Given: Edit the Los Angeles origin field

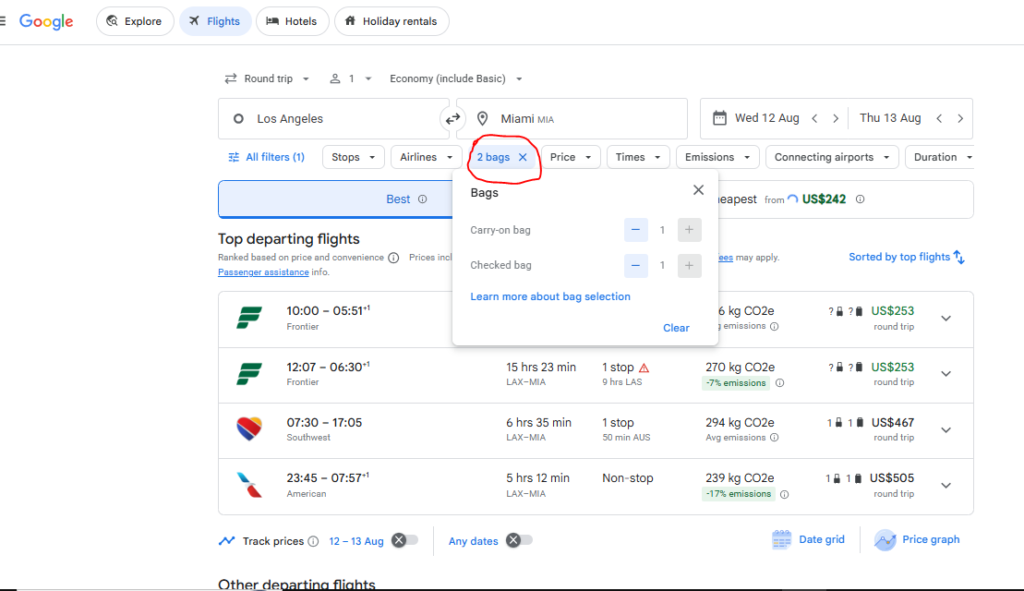Looking at the screenshot, I should tap(333, 119).
